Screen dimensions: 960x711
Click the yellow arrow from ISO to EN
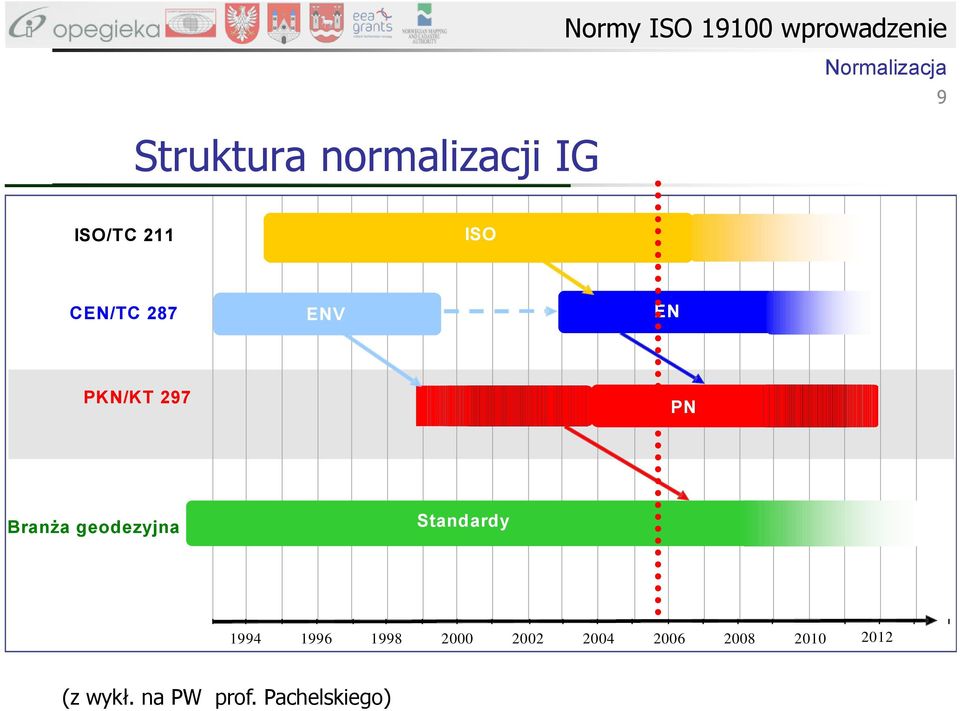[x=569, y=278]
